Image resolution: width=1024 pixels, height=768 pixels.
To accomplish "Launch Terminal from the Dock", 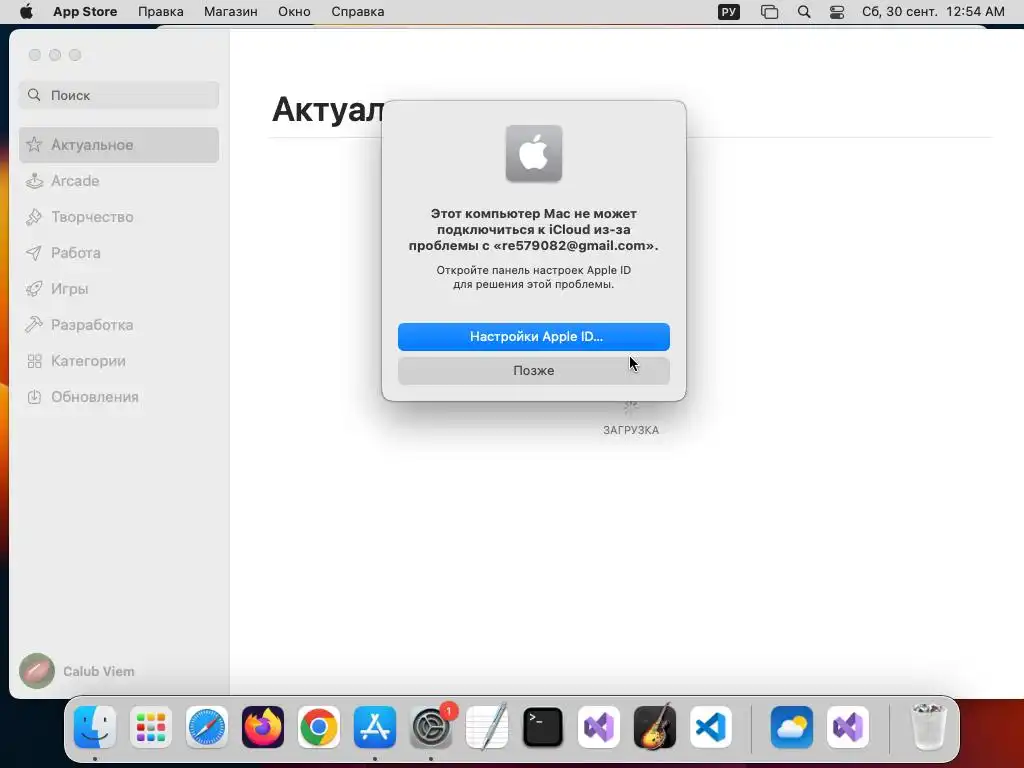I will (x=543, y=727).
